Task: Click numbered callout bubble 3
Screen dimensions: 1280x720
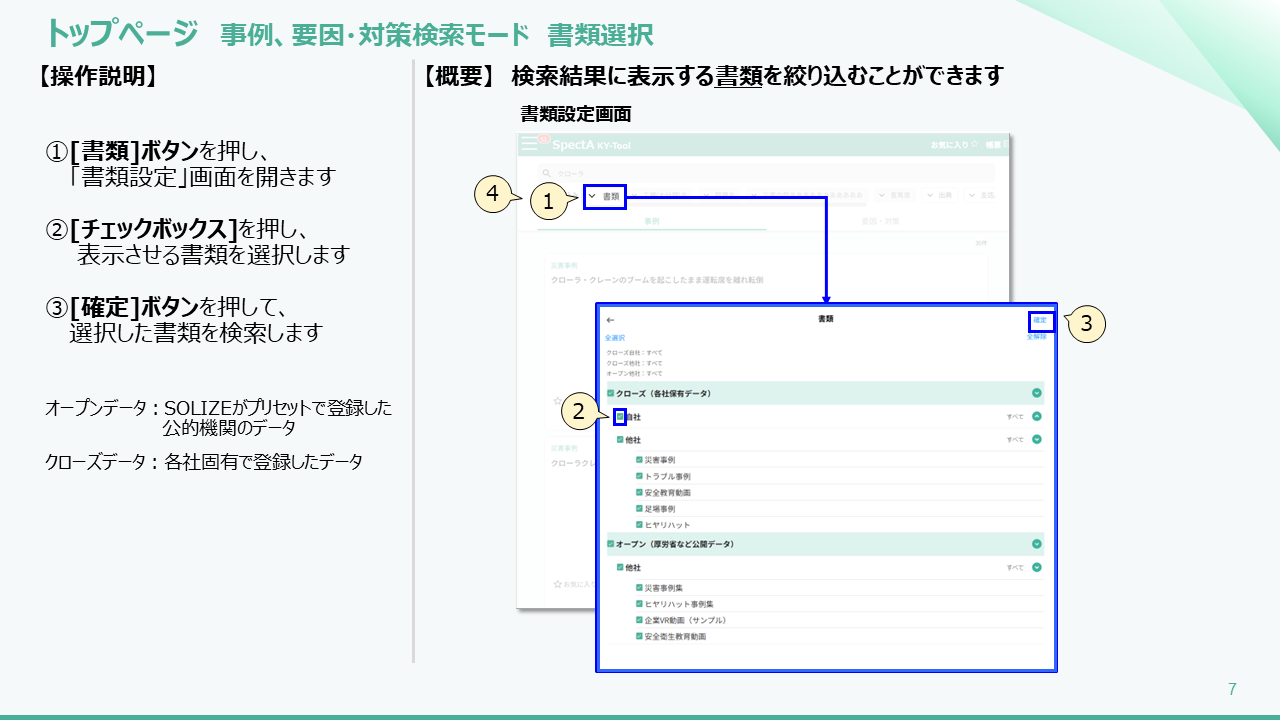Action: coord(1086,324)
